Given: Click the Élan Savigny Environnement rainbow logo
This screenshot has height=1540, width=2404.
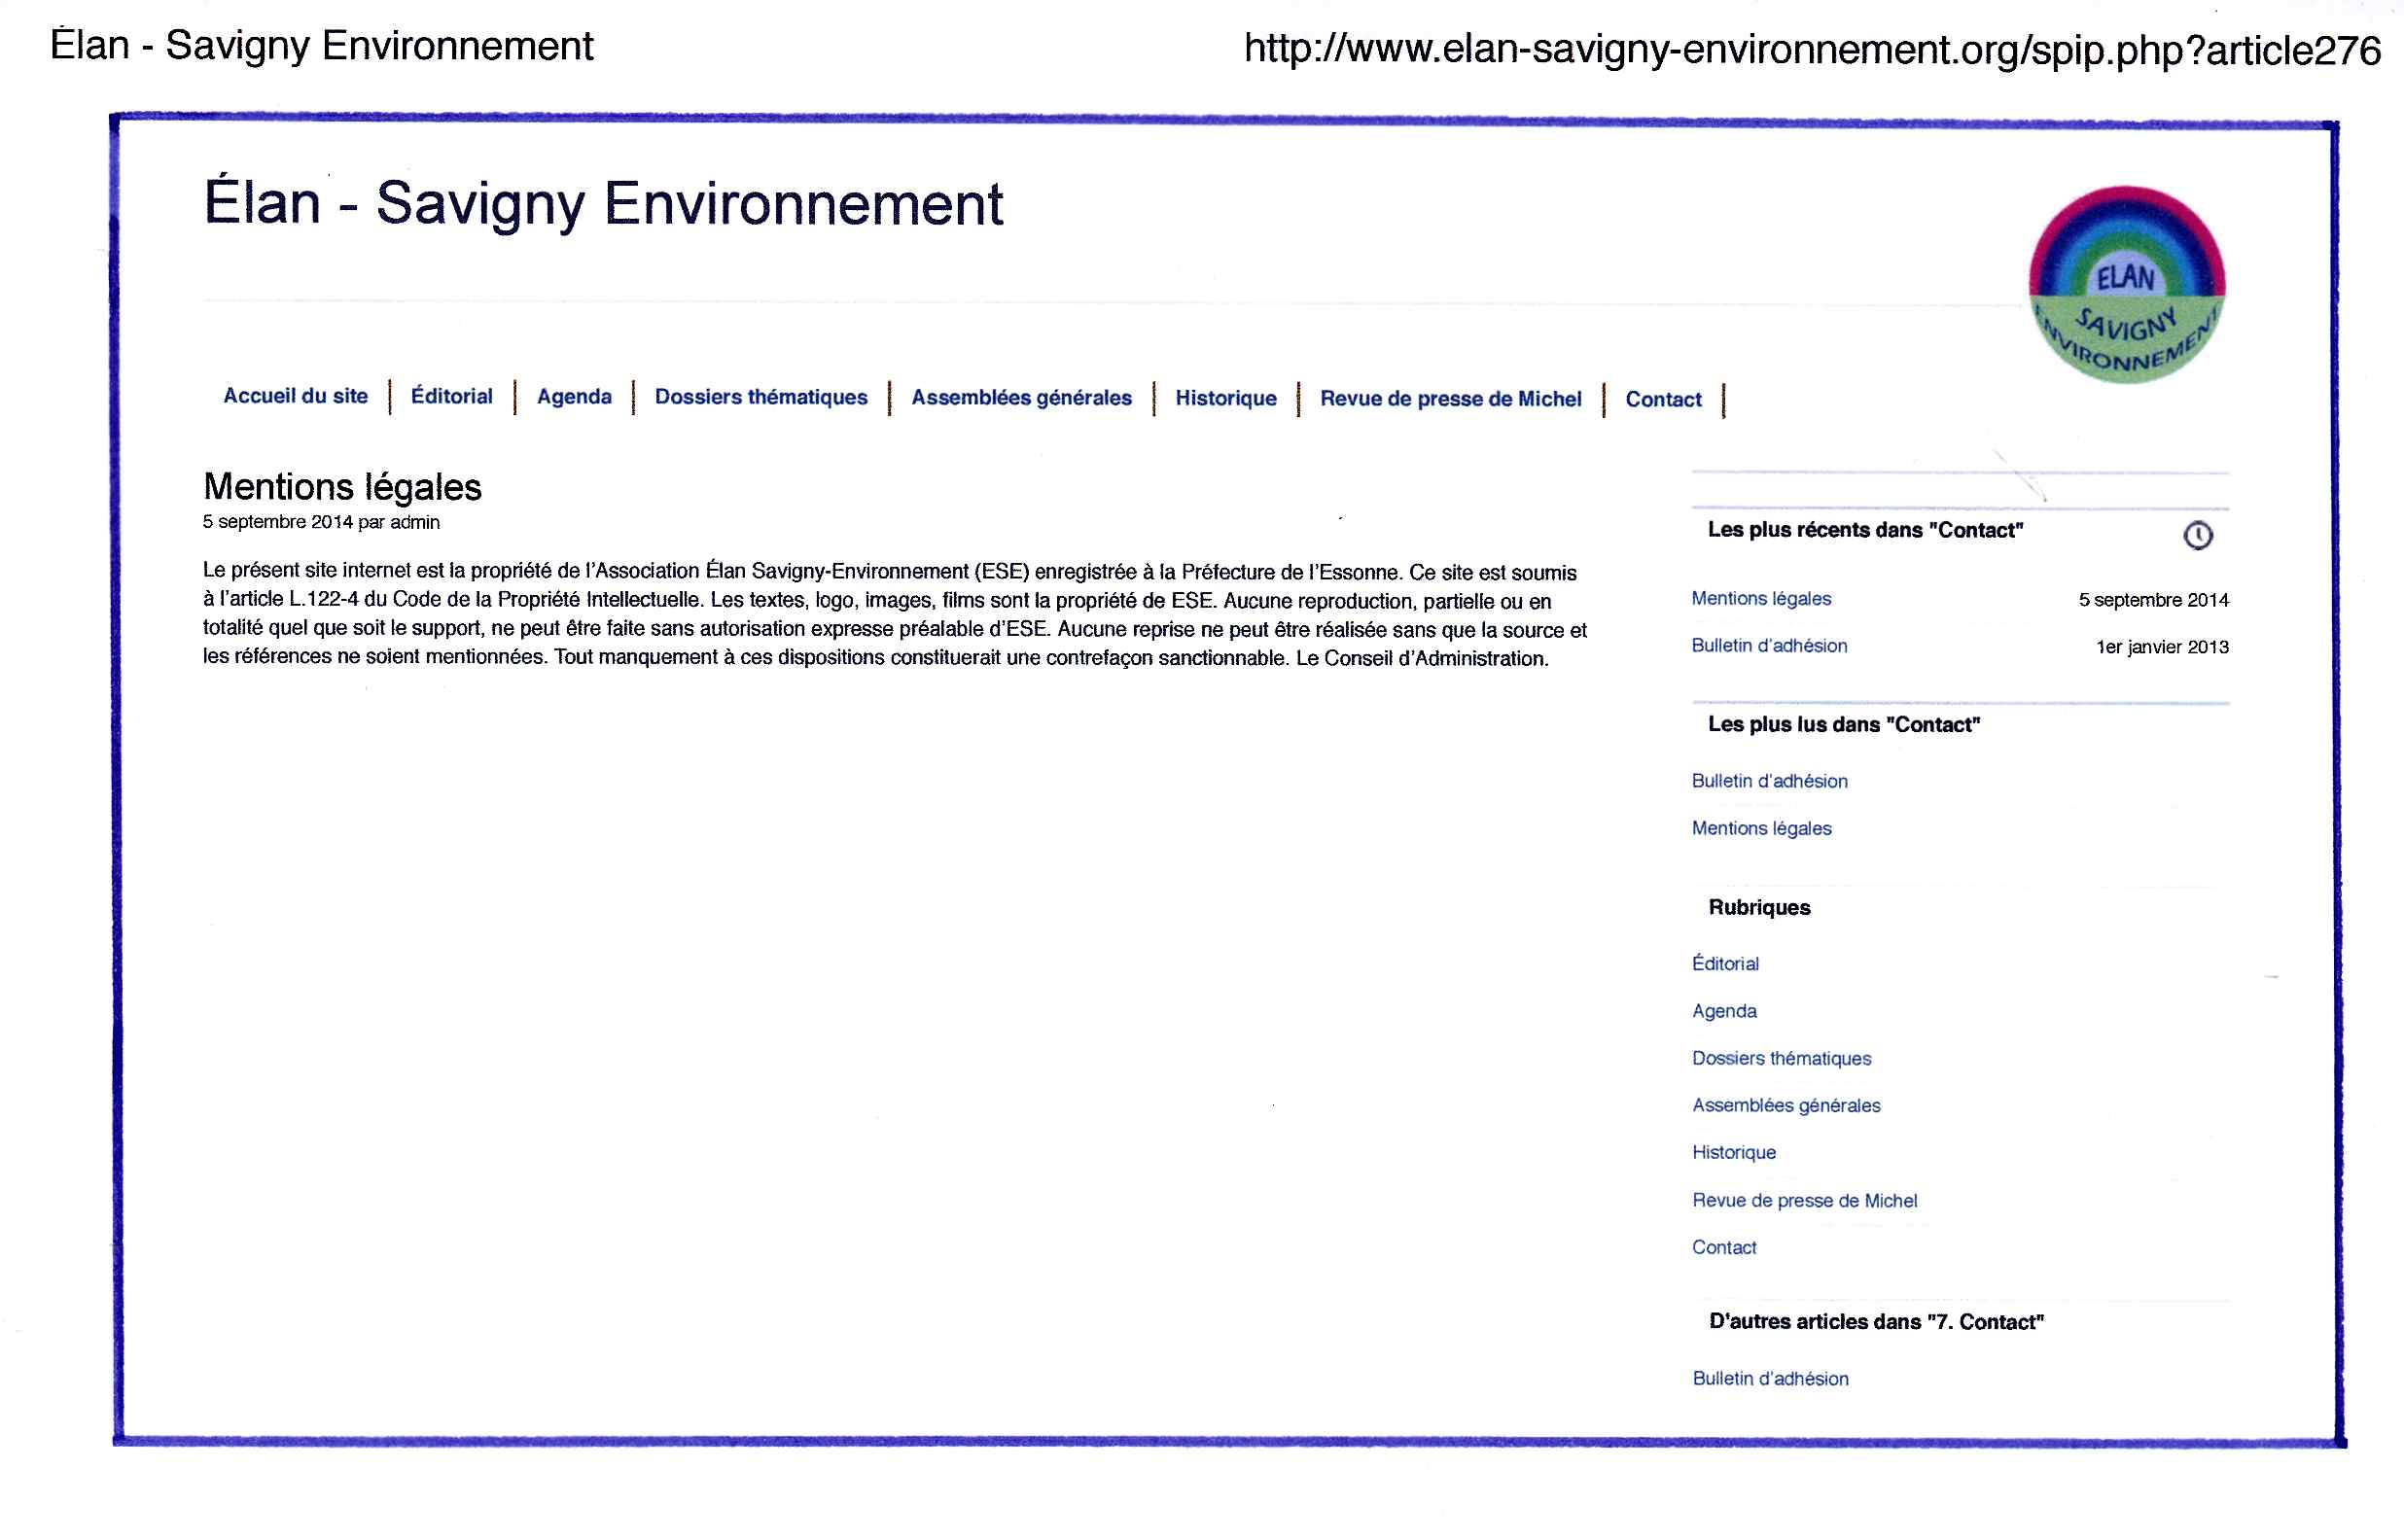Looking at the screenshot, I should click(2127, 284).
